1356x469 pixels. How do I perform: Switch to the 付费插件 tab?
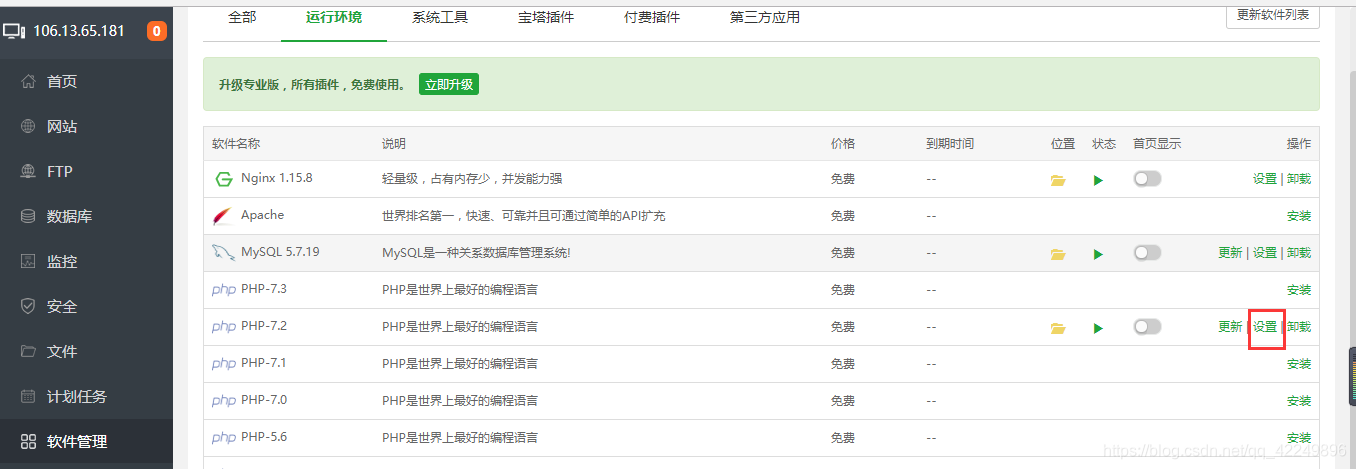652,18
